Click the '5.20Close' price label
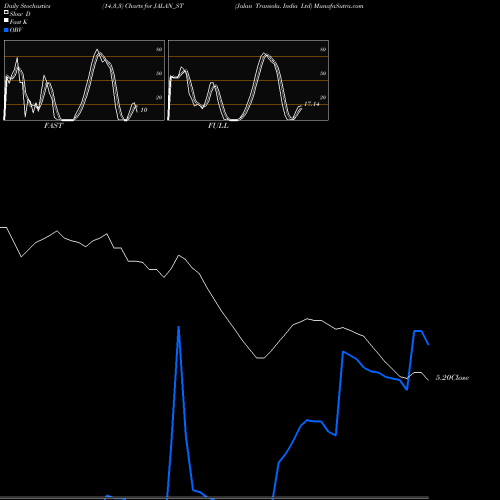Screen dimensions: 500x500 point(452,378)
